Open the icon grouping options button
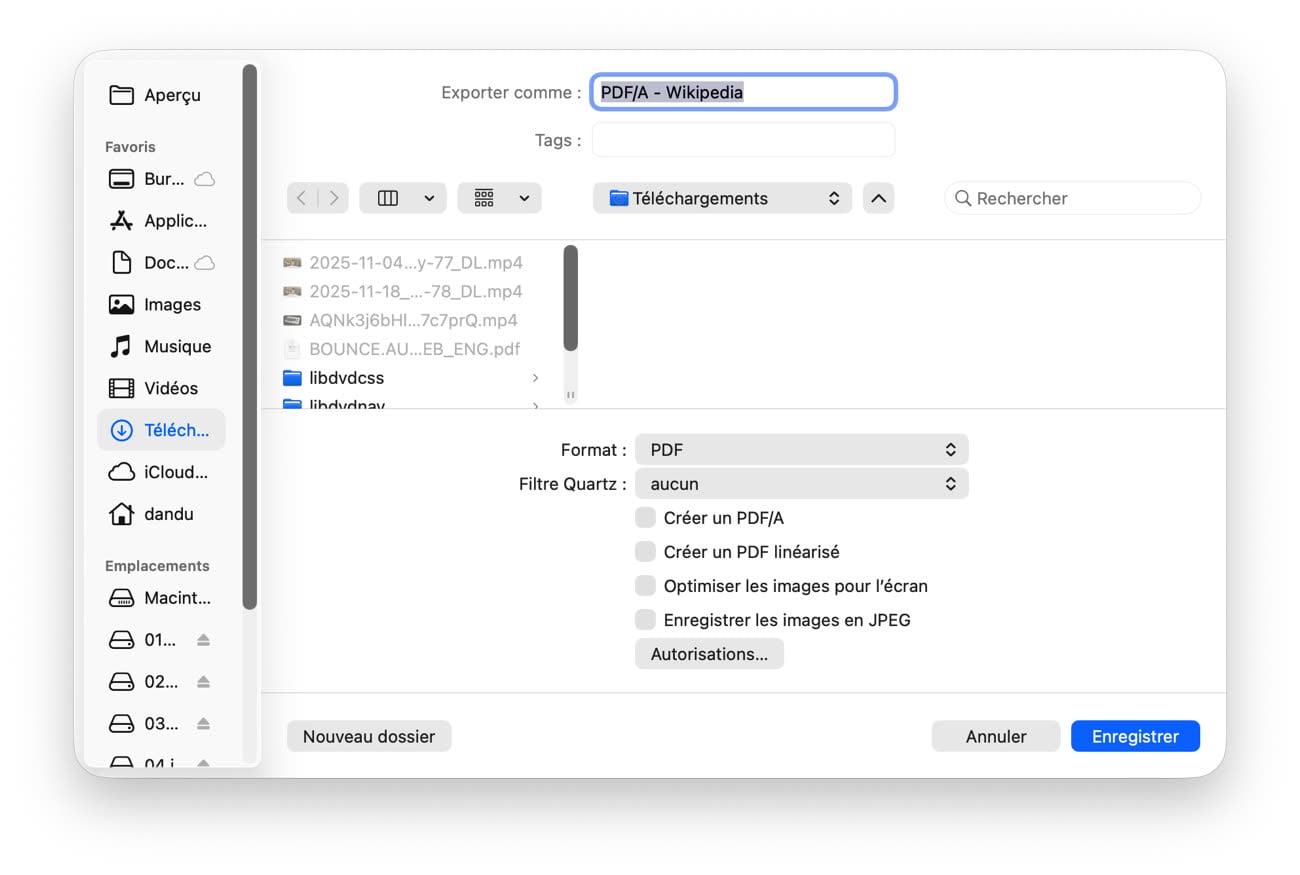Screen dimensions: 1300x875 pyautogui.click(x=499, y=198)
